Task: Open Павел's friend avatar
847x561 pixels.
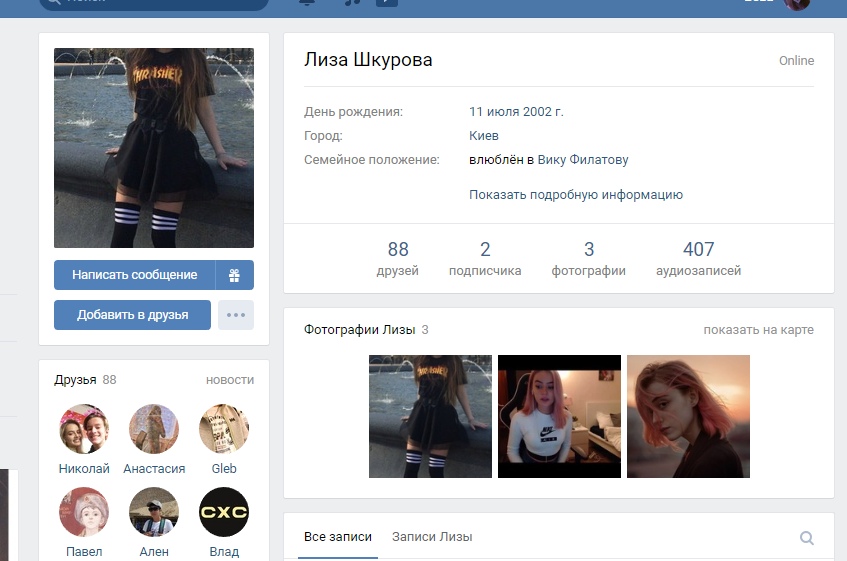Action: point(84,512)
